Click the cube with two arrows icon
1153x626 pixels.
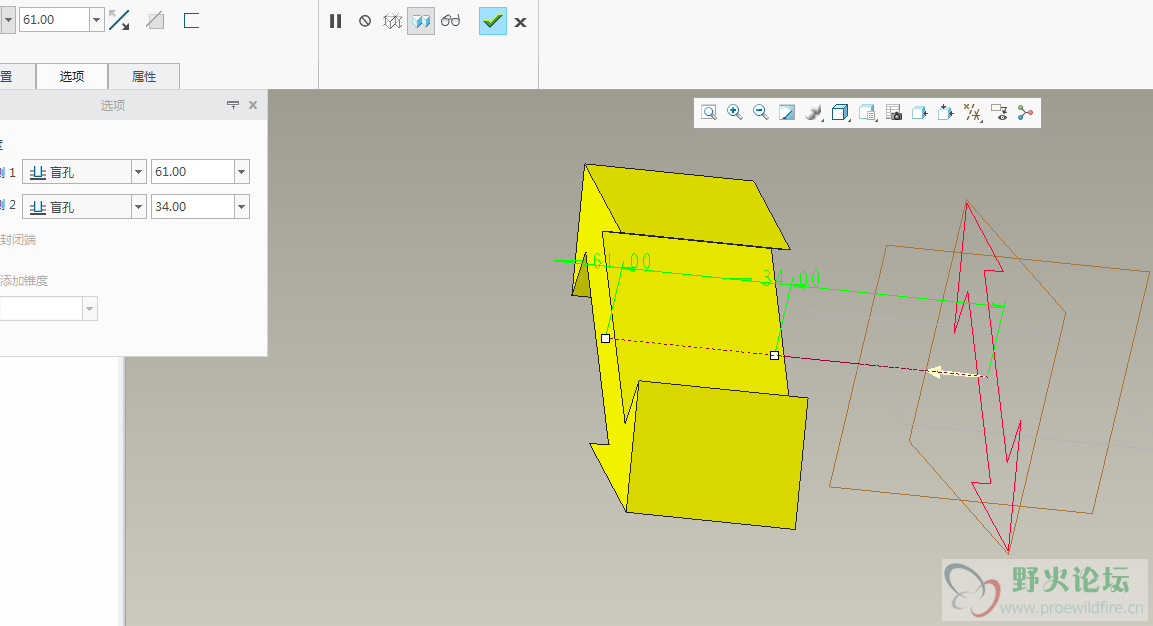(x=946, y=113)
